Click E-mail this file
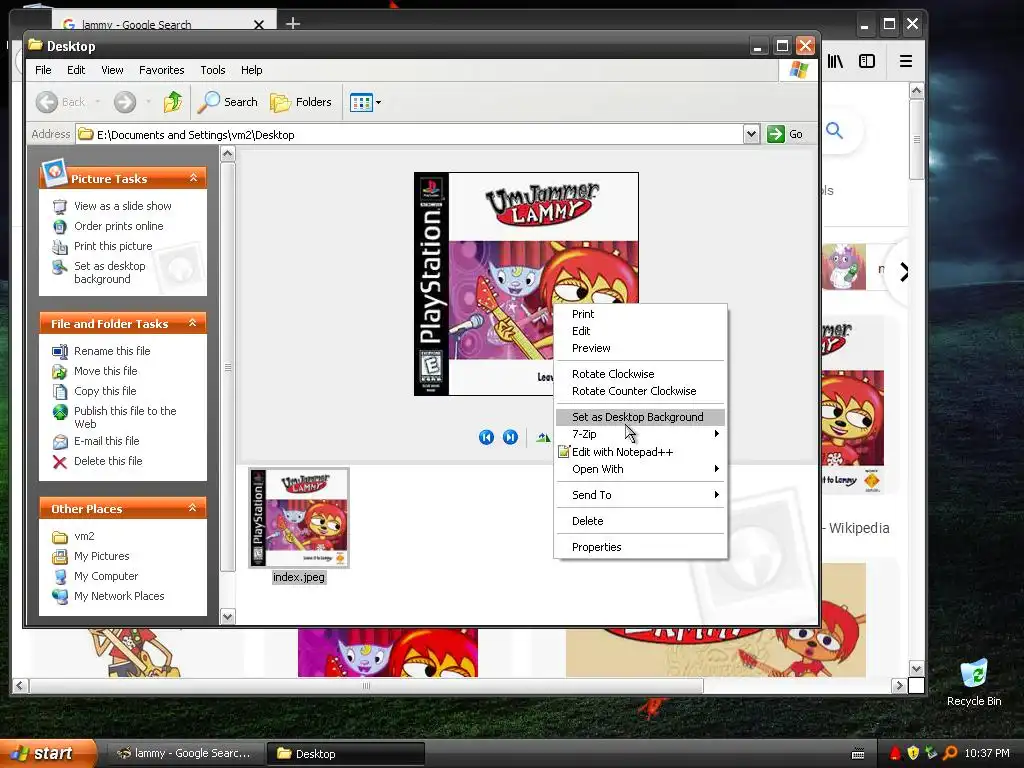The image size is (1024, 768). [x=106, y=441]
